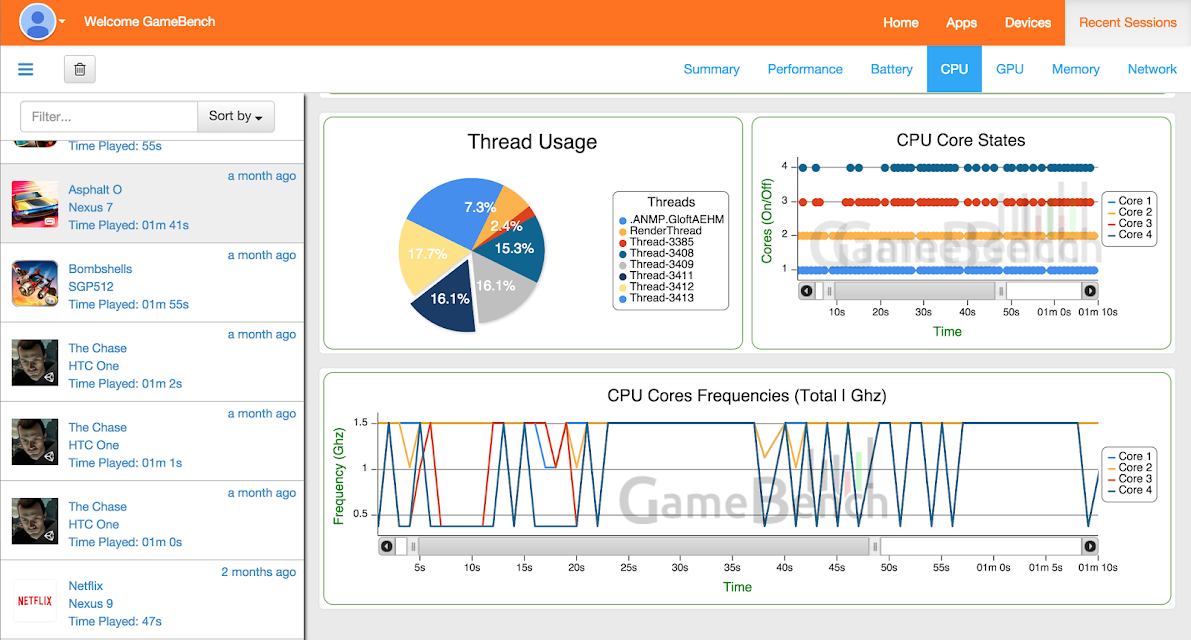Click the Bombshells session title
The width and height of the screenshot is (1191, 640).
(x=100, y=269)
